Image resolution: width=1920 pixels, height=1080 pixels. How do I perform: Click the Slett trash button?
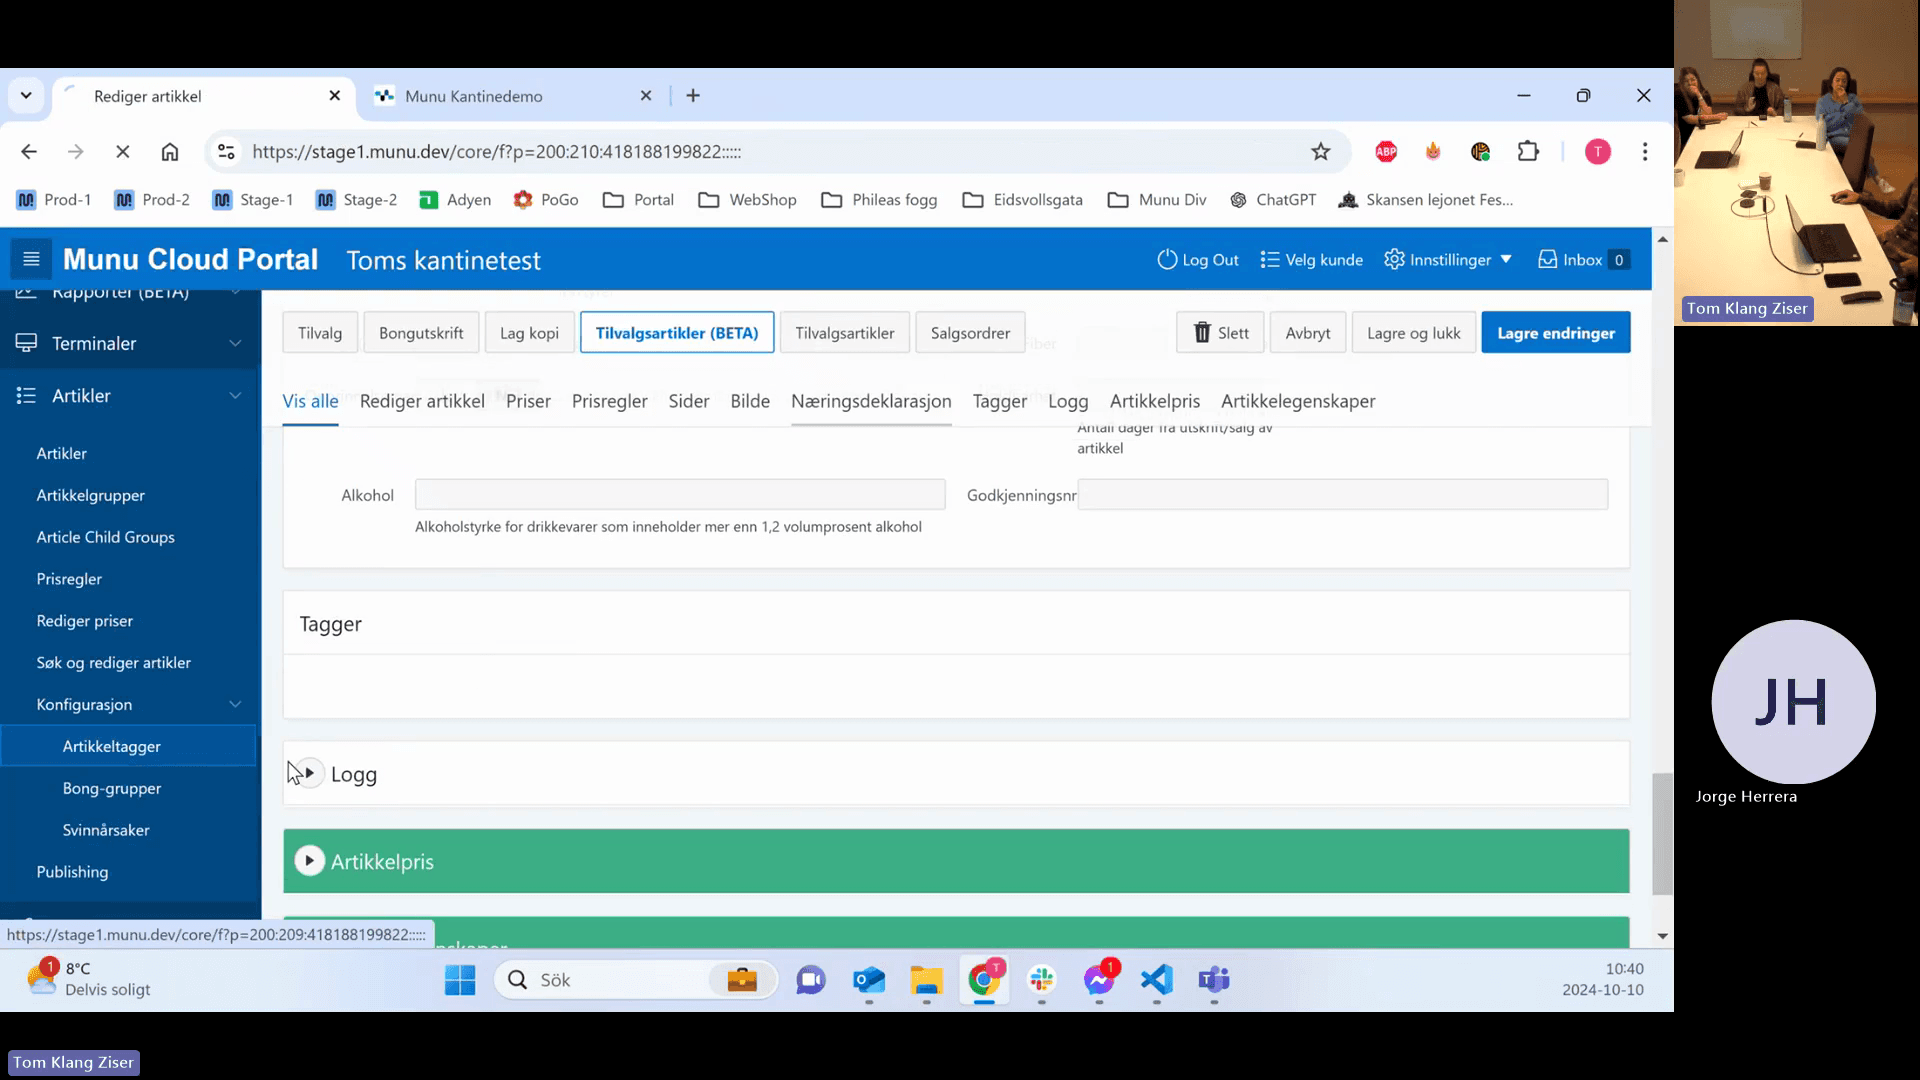tap(1220, 333)
